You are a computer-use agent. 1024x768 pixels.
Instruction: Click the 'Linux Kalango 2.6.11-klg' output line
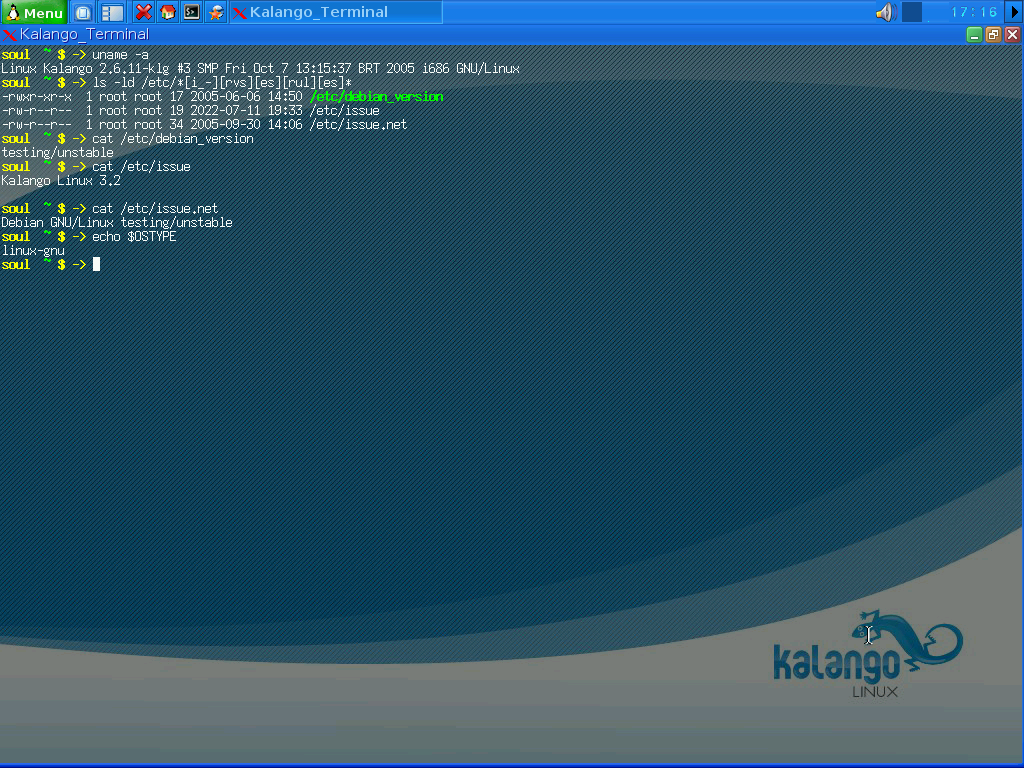(261, 69)
